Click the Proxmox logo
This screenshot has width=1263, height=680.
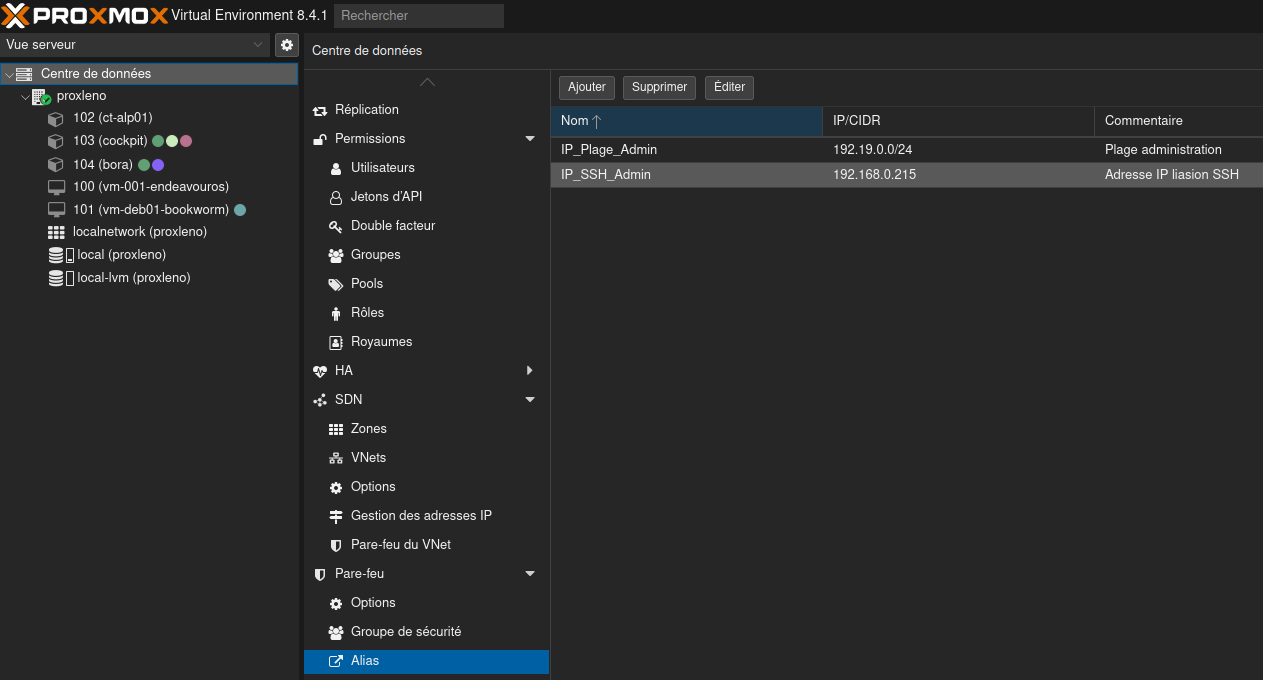tap(85, 15)
